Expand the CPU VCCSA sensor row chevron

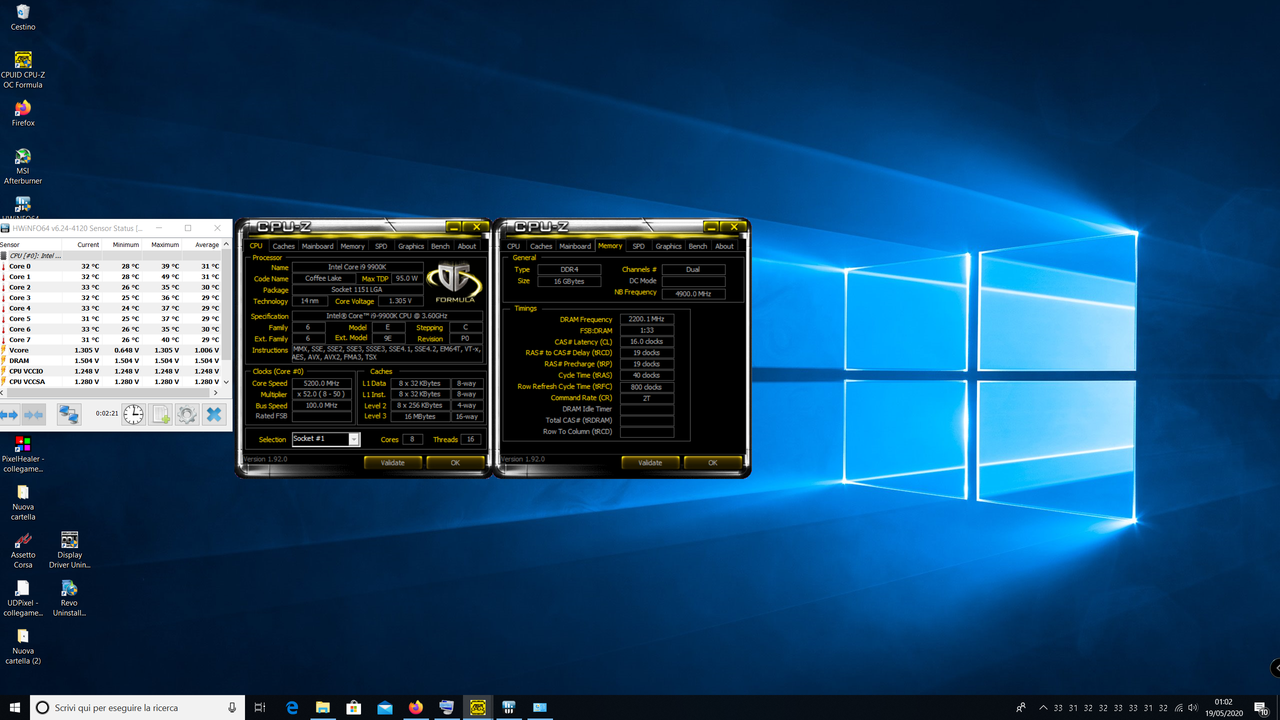click(x=226, y=382)
